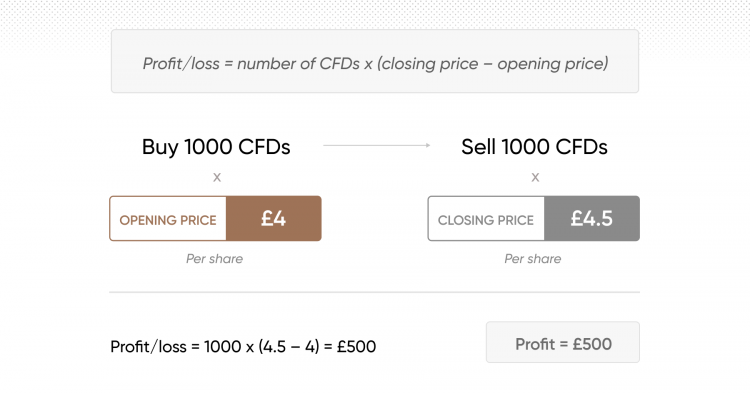The image size is (750, 393).
Task: Click the Profit/loss formula box at top
Action: (x=375, y=61)
